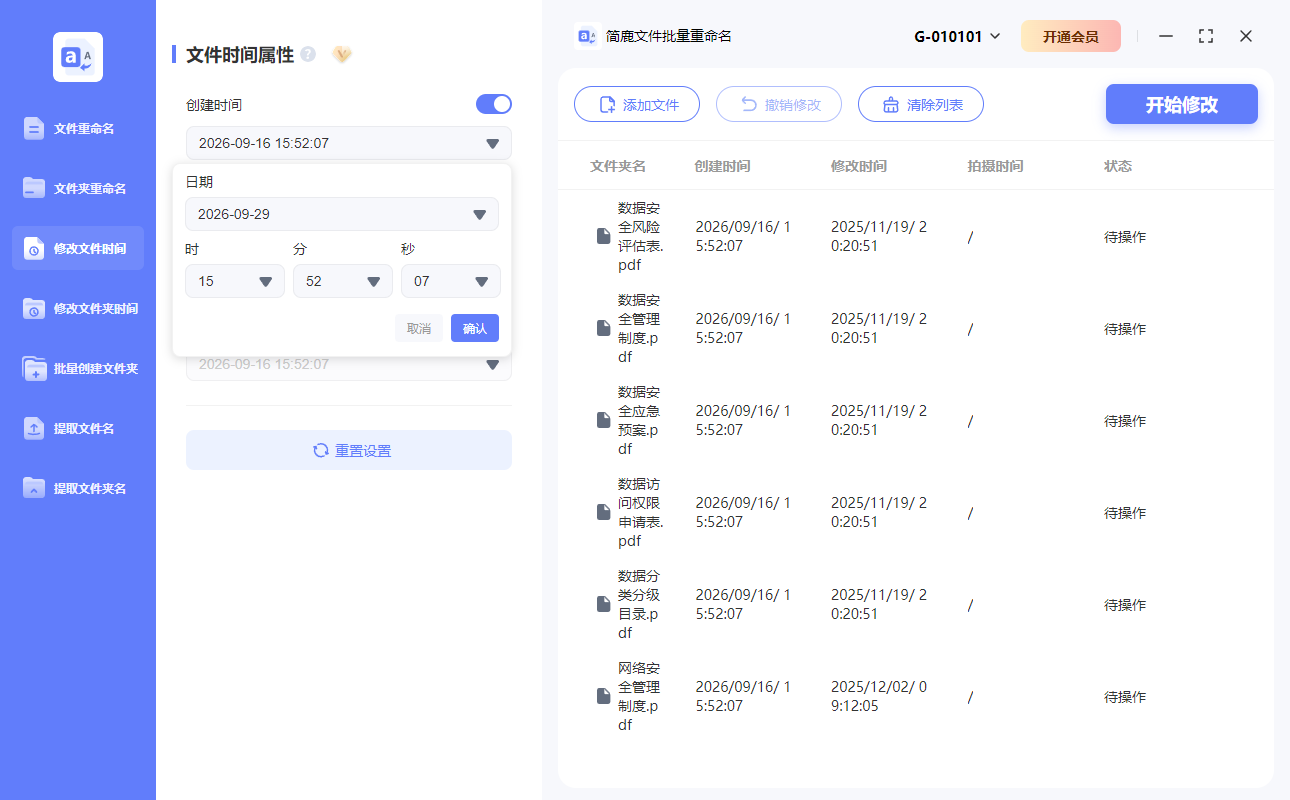Click modified time 2025/12/02 09:12:05
Screen dimensions: 1290x800
tap(879, 697)
